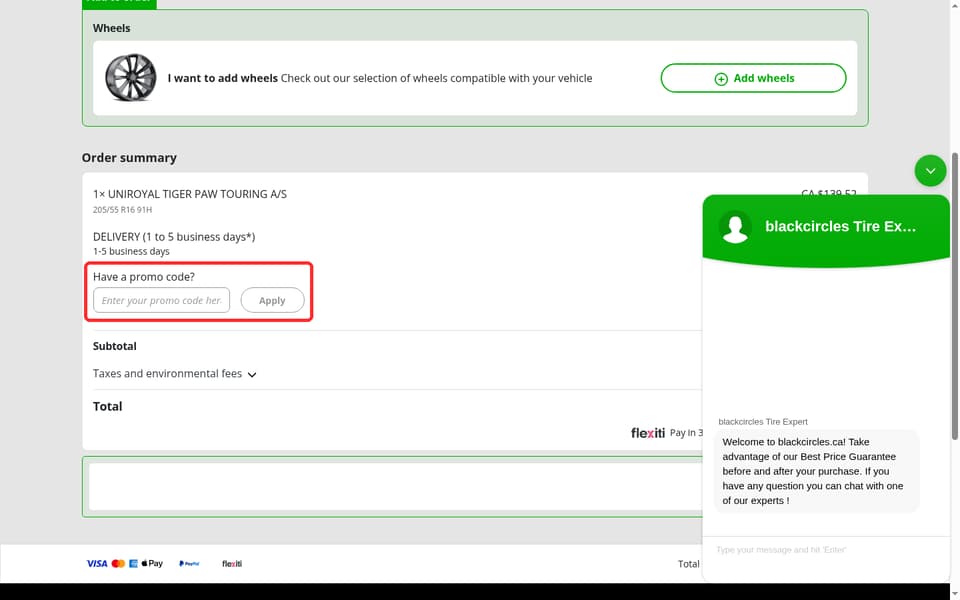Click the flexiti logo in footer
The height and width of the screenshot is (600, 960).
click(232, 563)
